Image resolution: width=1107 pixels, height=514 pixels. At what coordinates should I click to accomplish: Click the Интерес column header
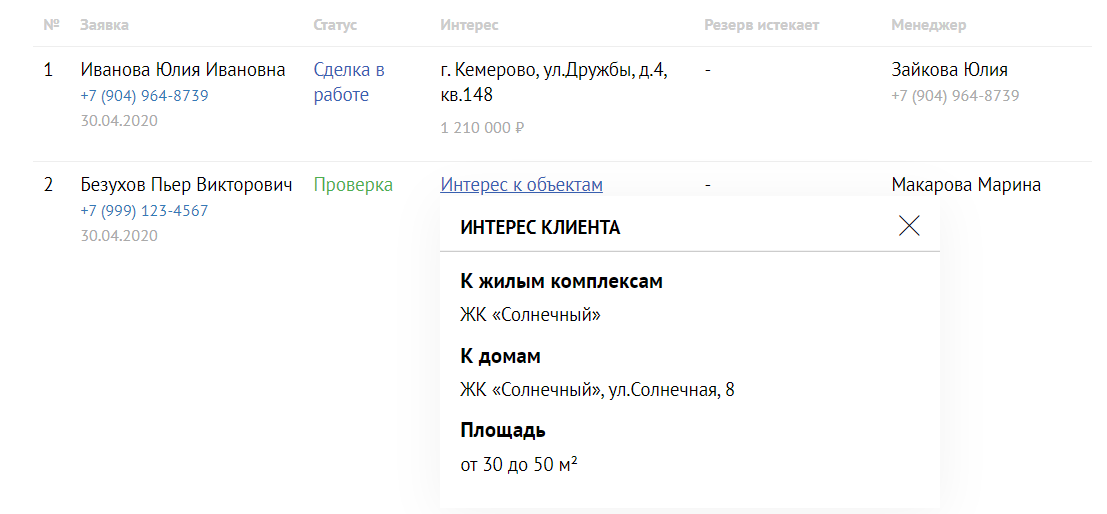point(469,25)
